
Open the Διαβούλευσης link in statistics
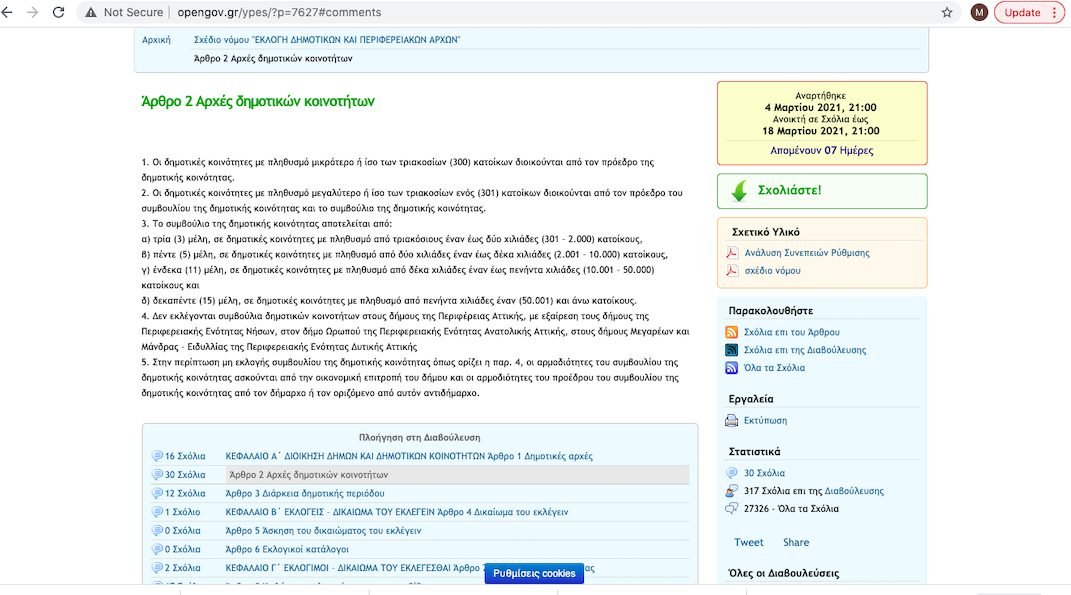854,490
